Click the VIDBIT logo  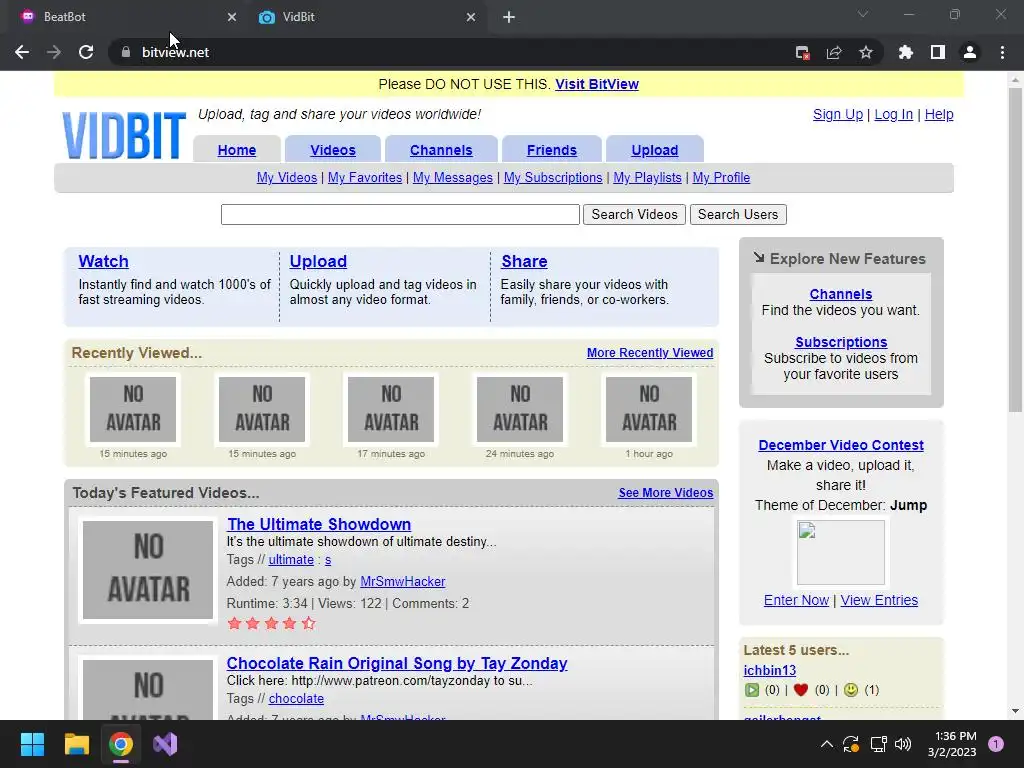[124, 135]
